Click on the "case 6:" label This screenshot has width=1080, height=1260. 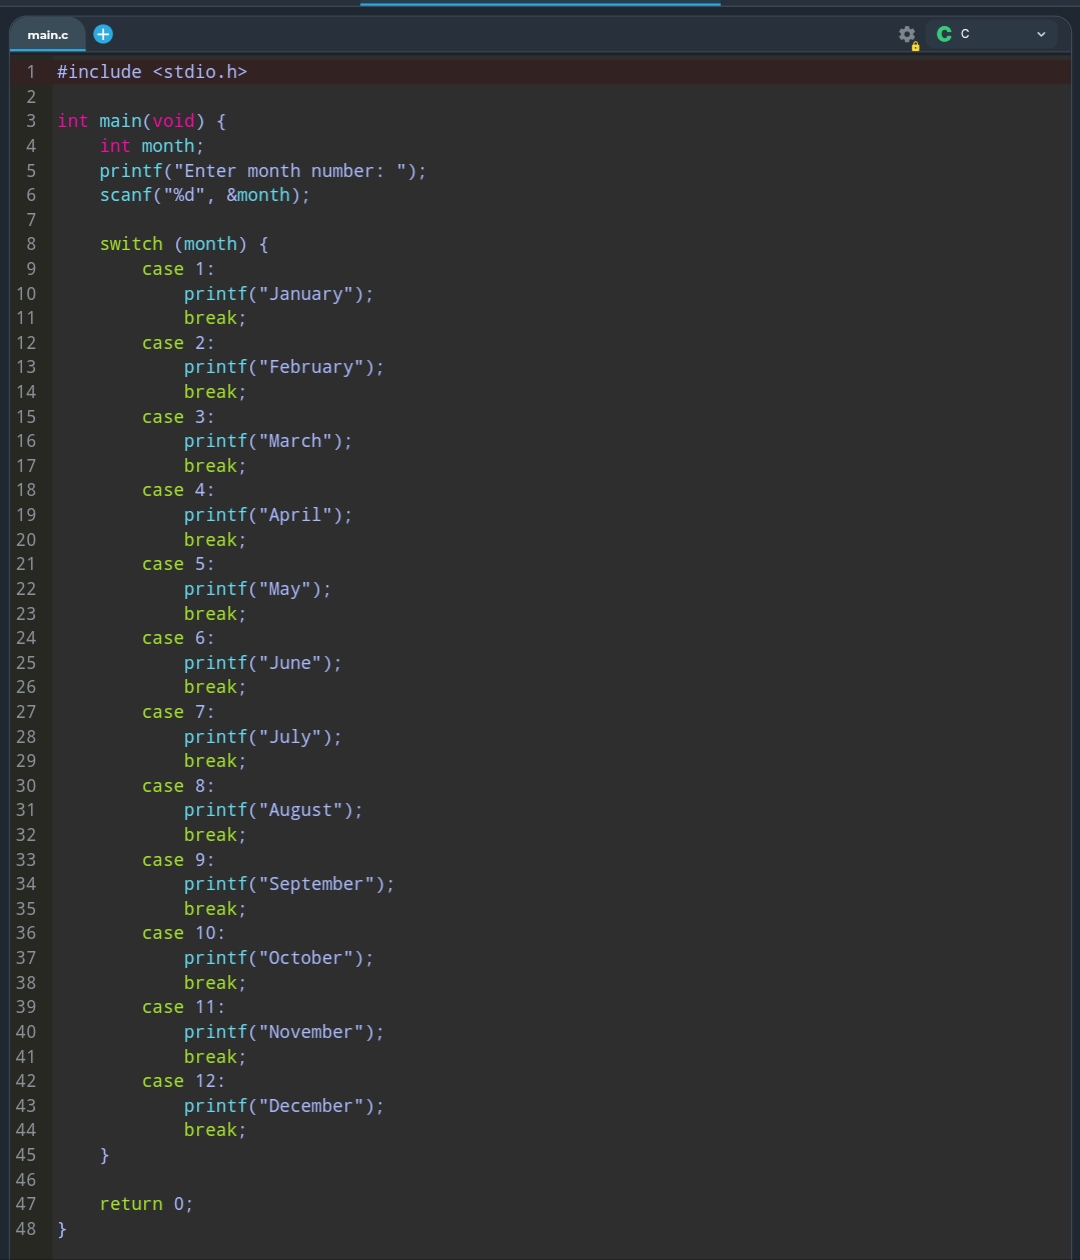(178, 638)
